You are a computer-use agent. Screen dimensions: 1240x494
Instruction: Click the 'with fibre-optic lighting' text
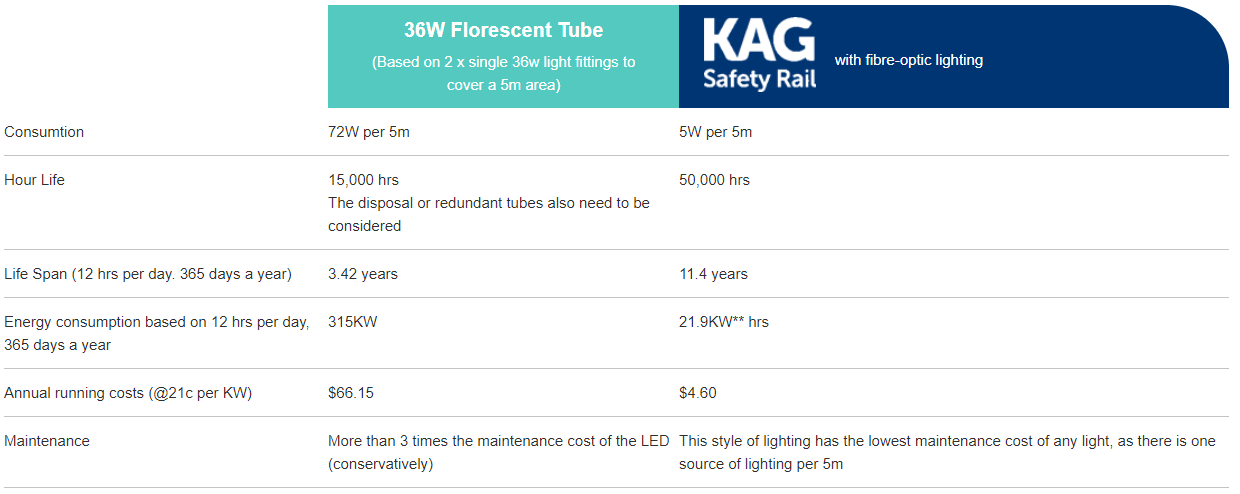(909, 60)
